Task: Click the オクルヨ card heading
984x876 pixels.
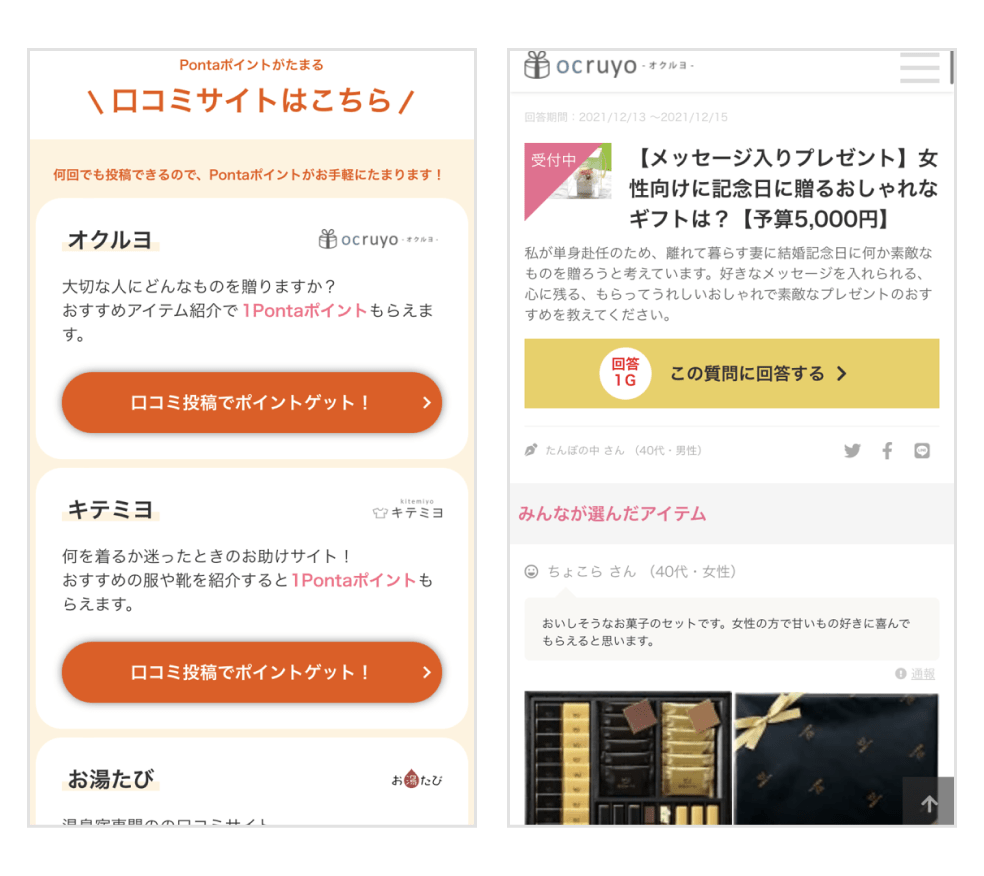Action: (110, 239)
